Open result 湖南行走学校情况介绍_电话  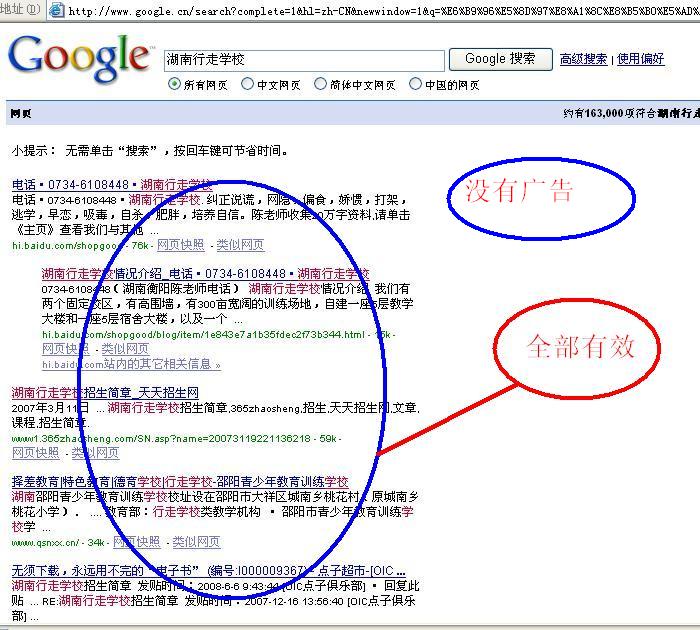(x=205, y=273)
